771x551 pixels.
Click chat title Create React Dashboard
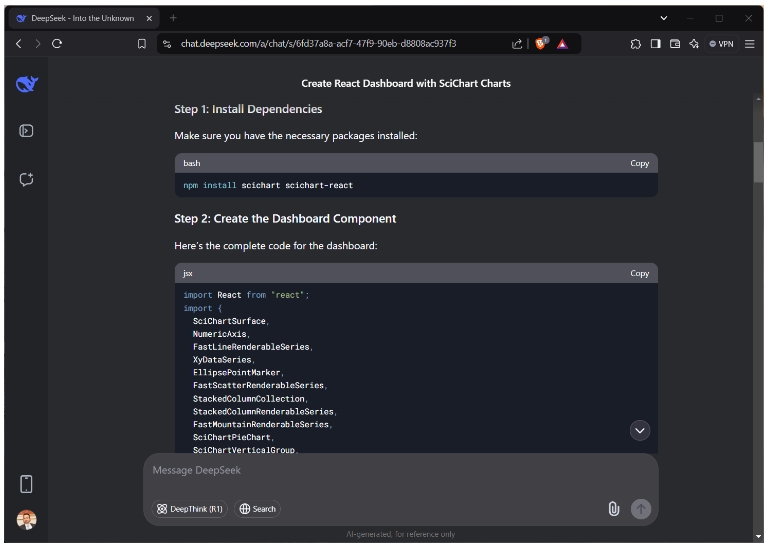406,84
